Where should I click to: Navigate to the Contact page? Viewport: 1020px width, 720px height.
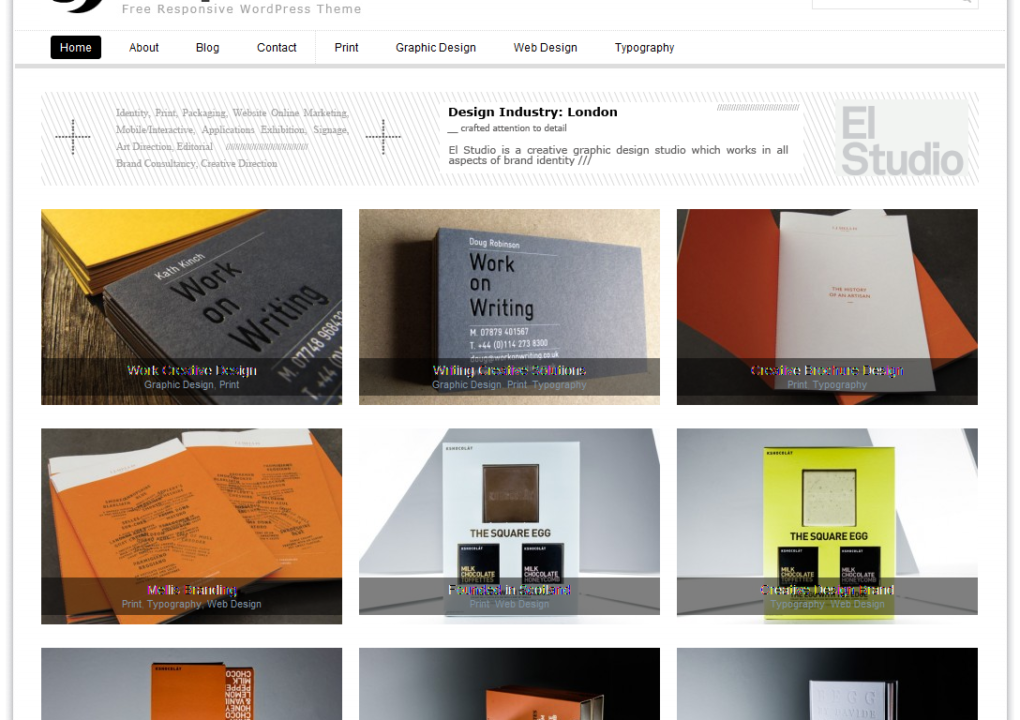(x=277, y=47)
